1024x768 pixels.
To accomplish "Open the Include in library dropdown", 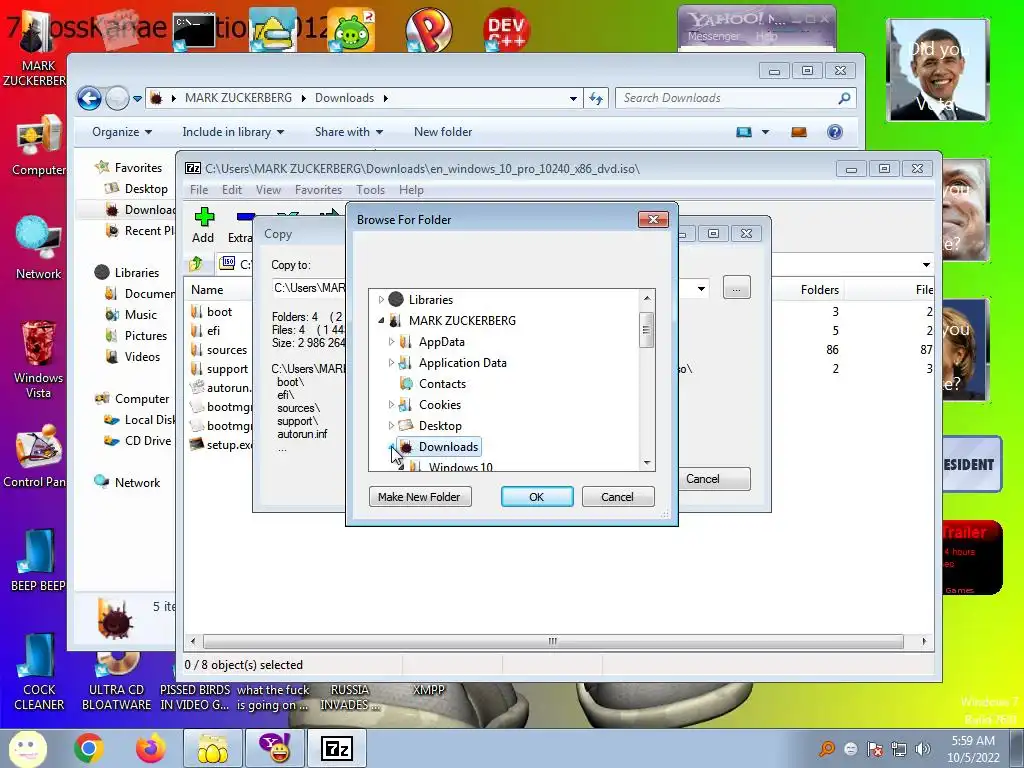I will (x=233, y=132).
